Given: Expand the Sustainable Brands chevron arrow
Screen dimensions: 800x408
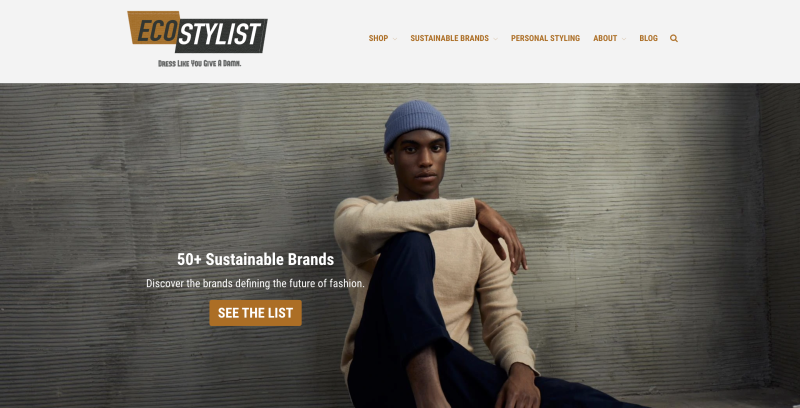Looking at the screenshot, I should [495, 39].
